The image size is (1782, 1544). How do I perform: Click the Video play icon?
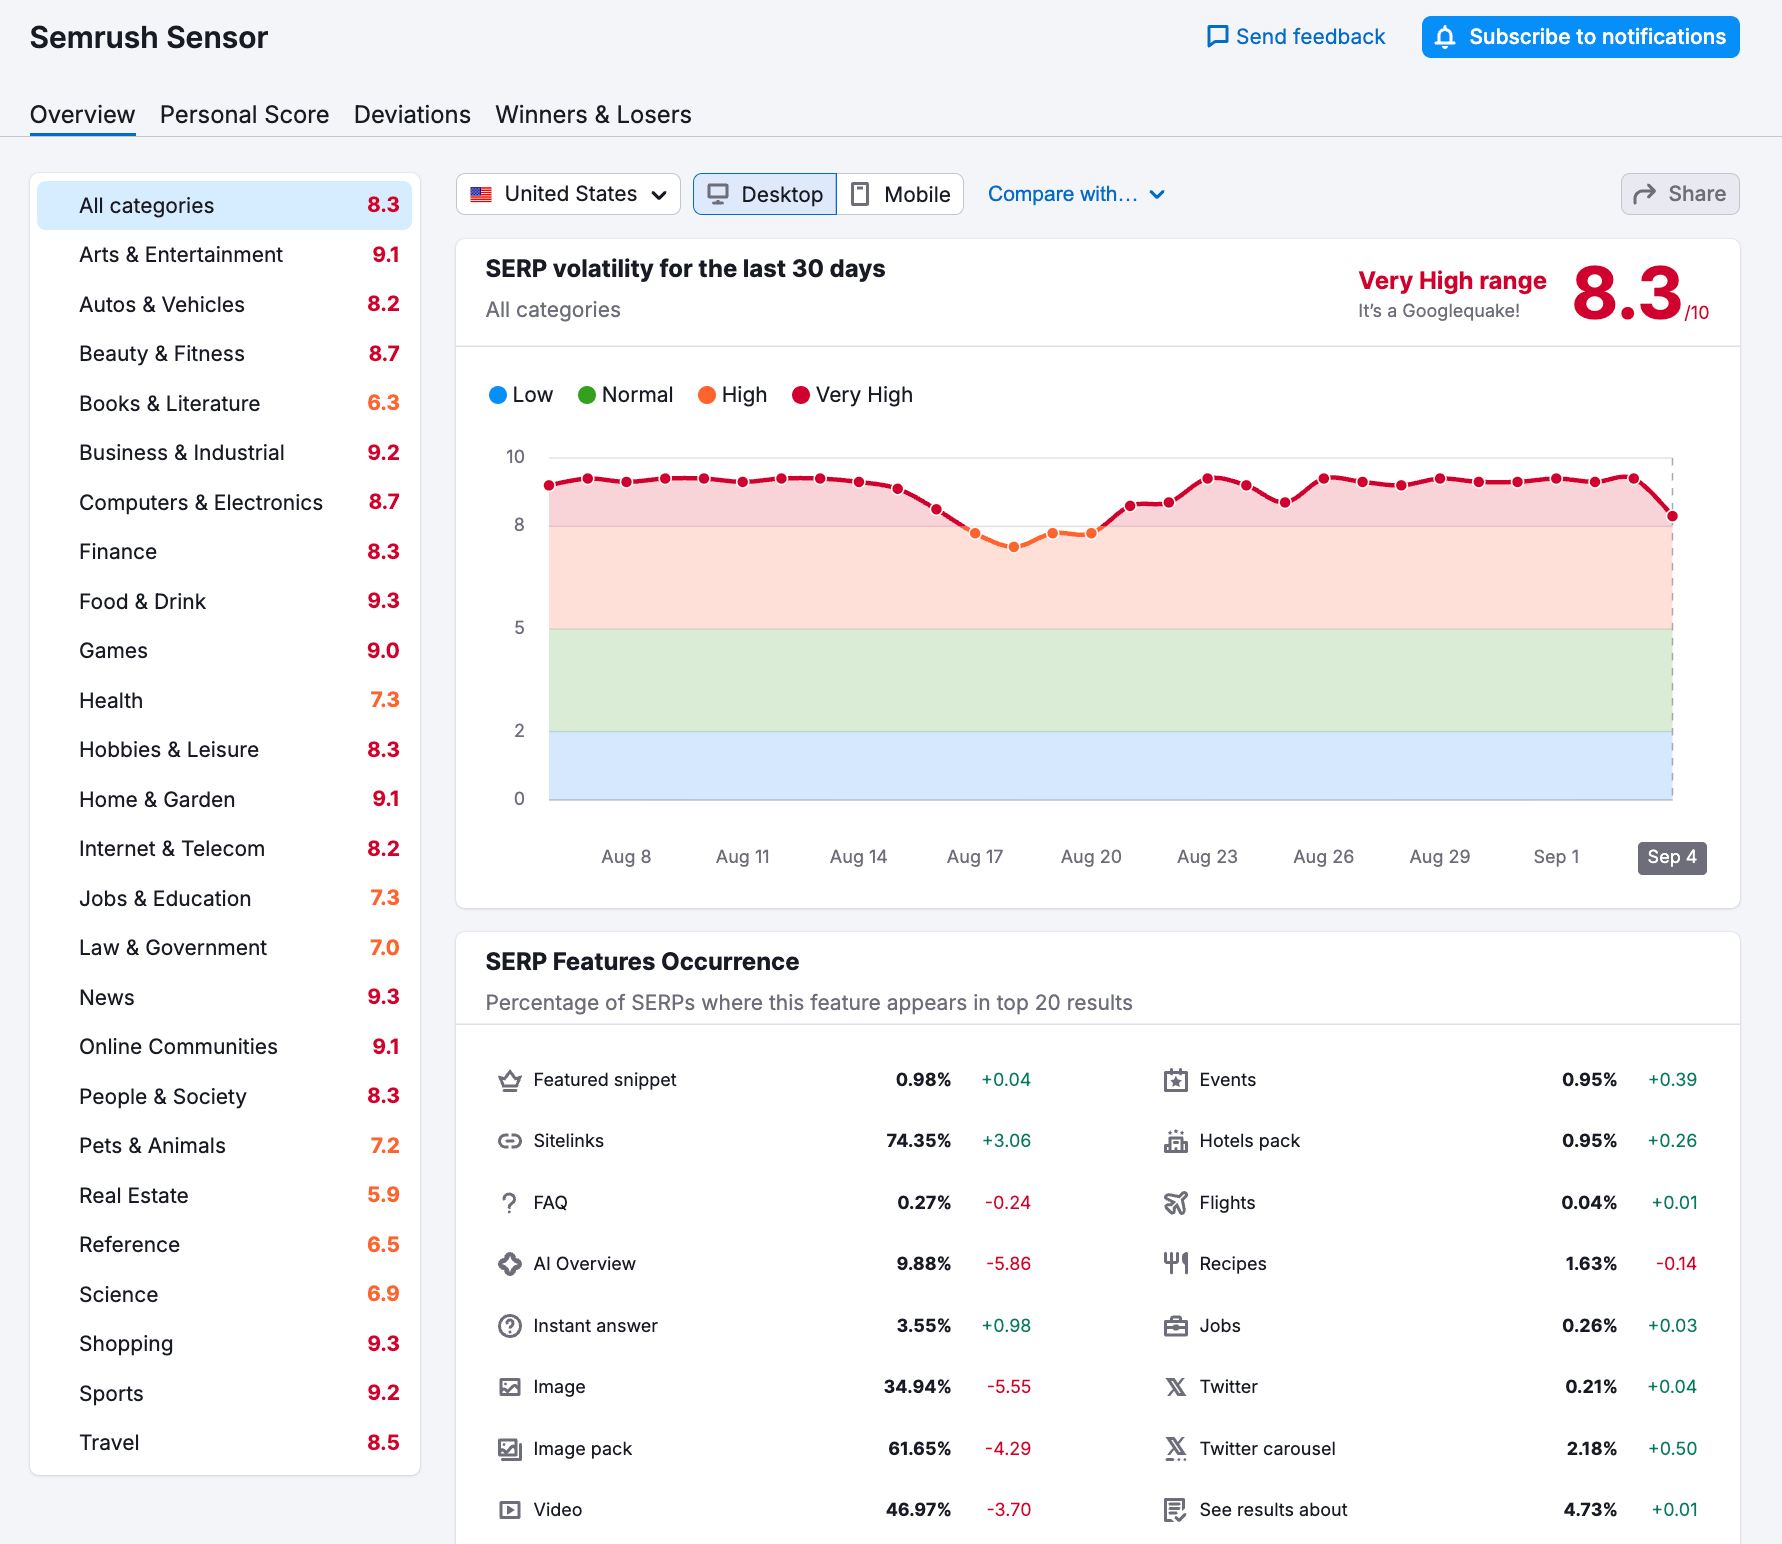pos(510,1510)
